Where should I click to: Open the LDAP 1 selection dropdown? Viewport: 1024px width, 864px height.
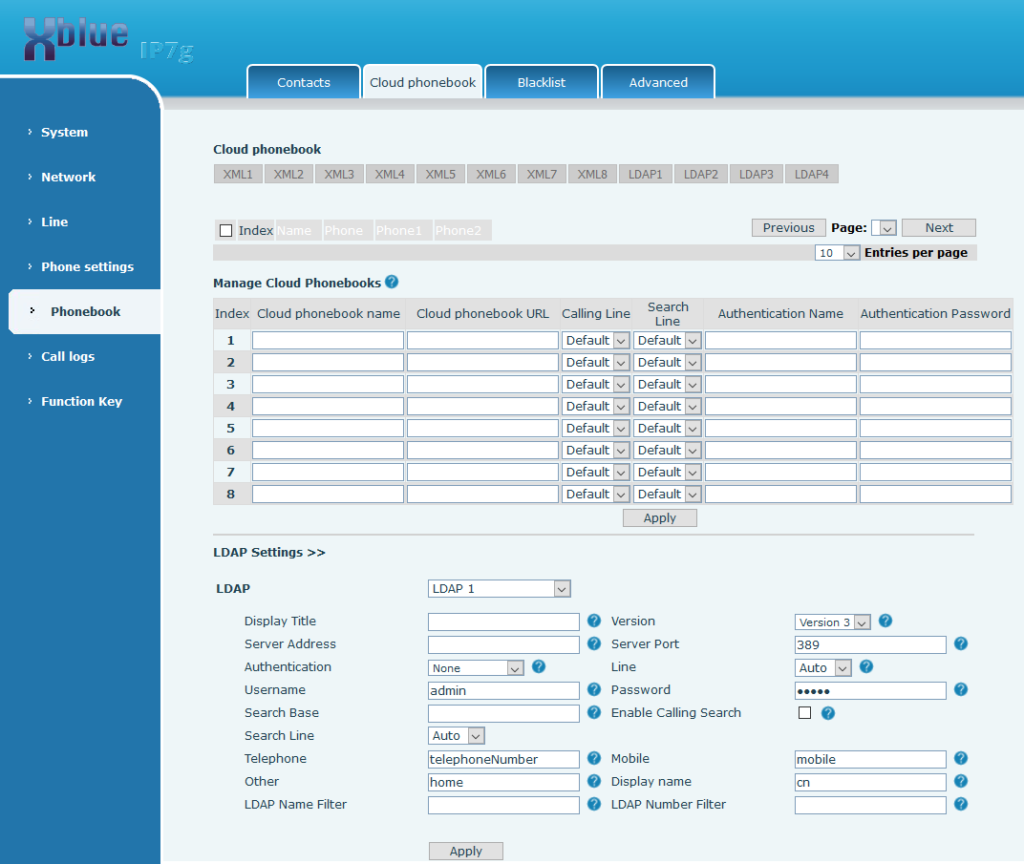[499, 589]
